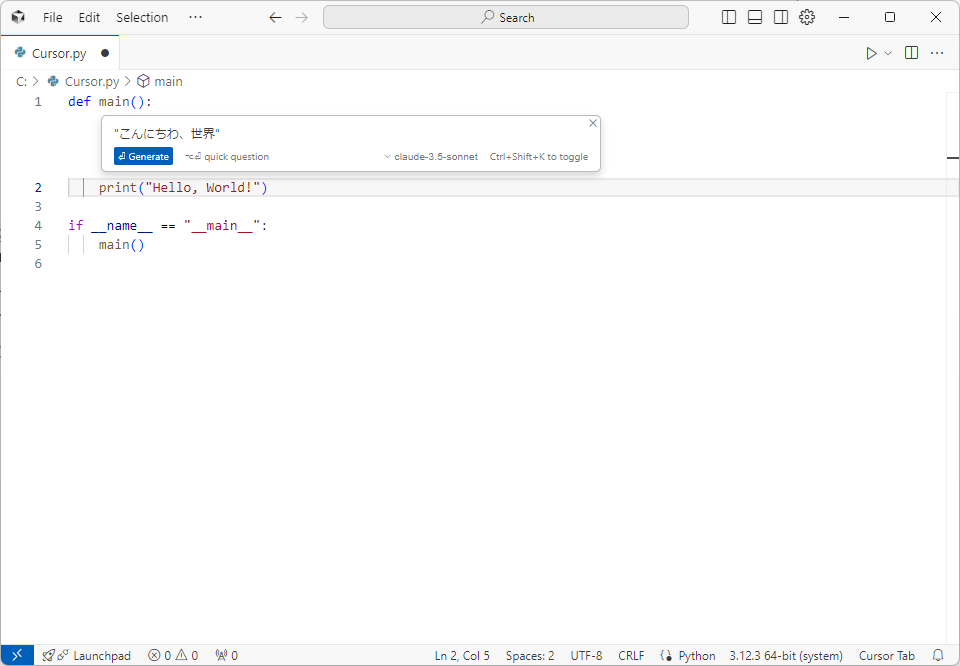
Task: Click the Run Python File play icon
Action: [x=871, y=53]
